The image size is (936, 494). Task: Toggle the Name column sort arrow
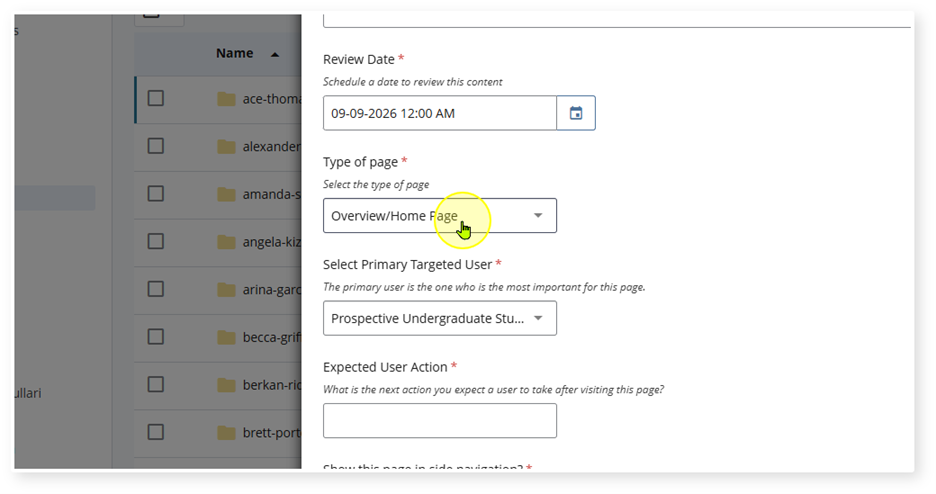point(275,53)
